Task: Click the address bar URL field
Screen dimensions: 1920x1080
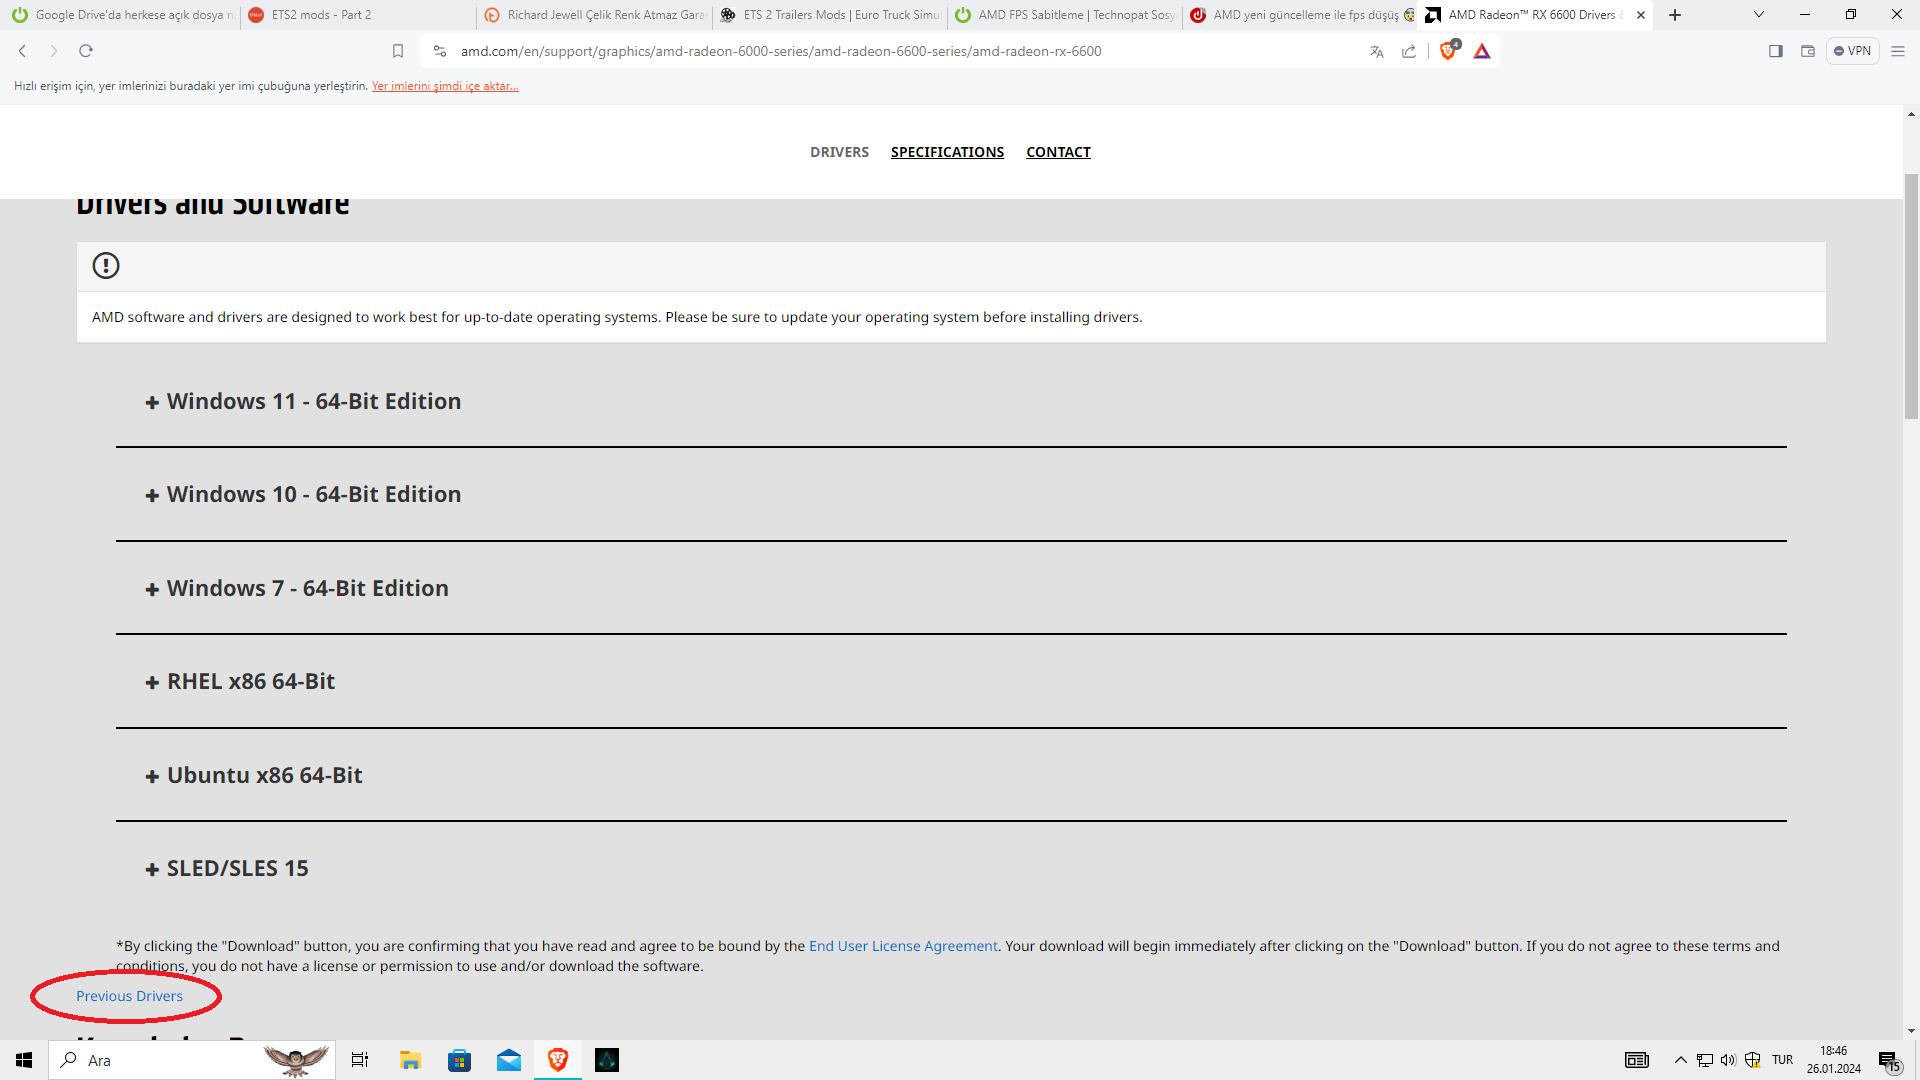Action: (780, 51)
